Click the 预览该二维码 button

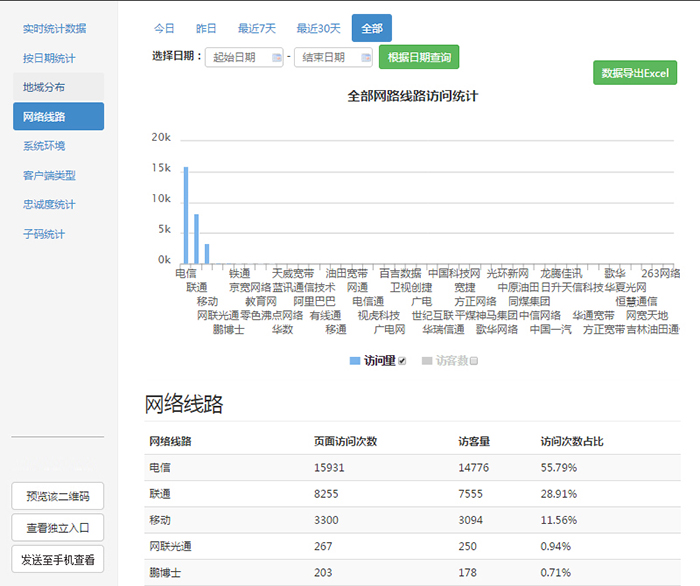click(57, 496)
